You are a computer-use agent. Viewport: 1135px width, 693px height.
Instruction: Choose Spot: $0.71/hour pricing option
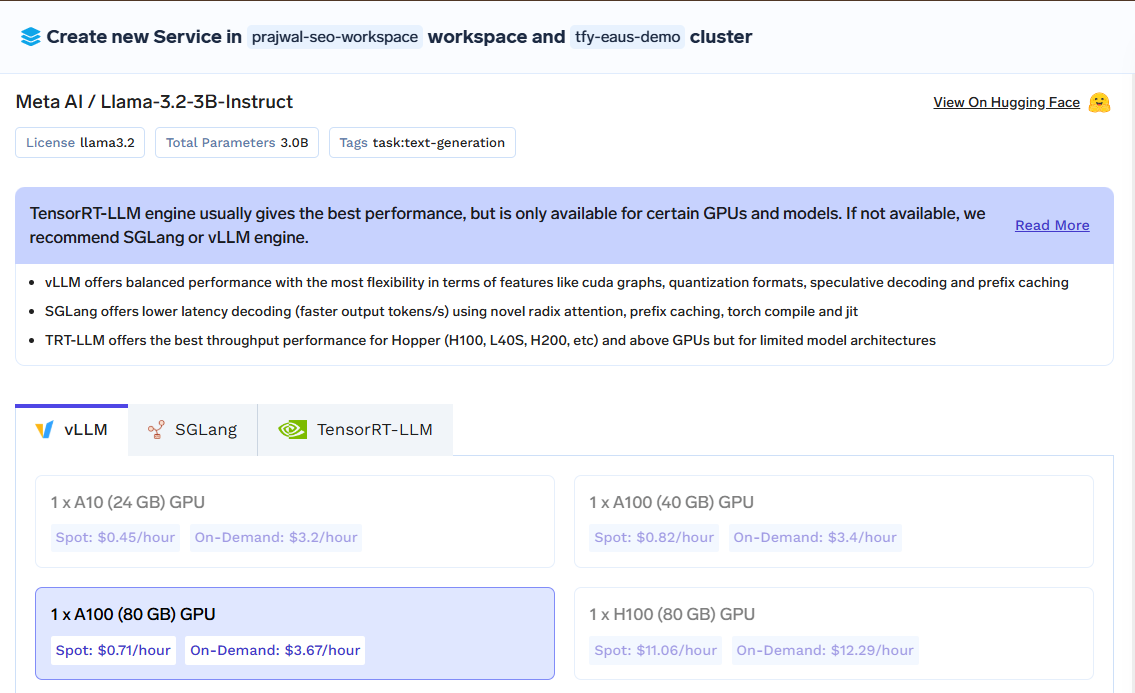(113, 650)
